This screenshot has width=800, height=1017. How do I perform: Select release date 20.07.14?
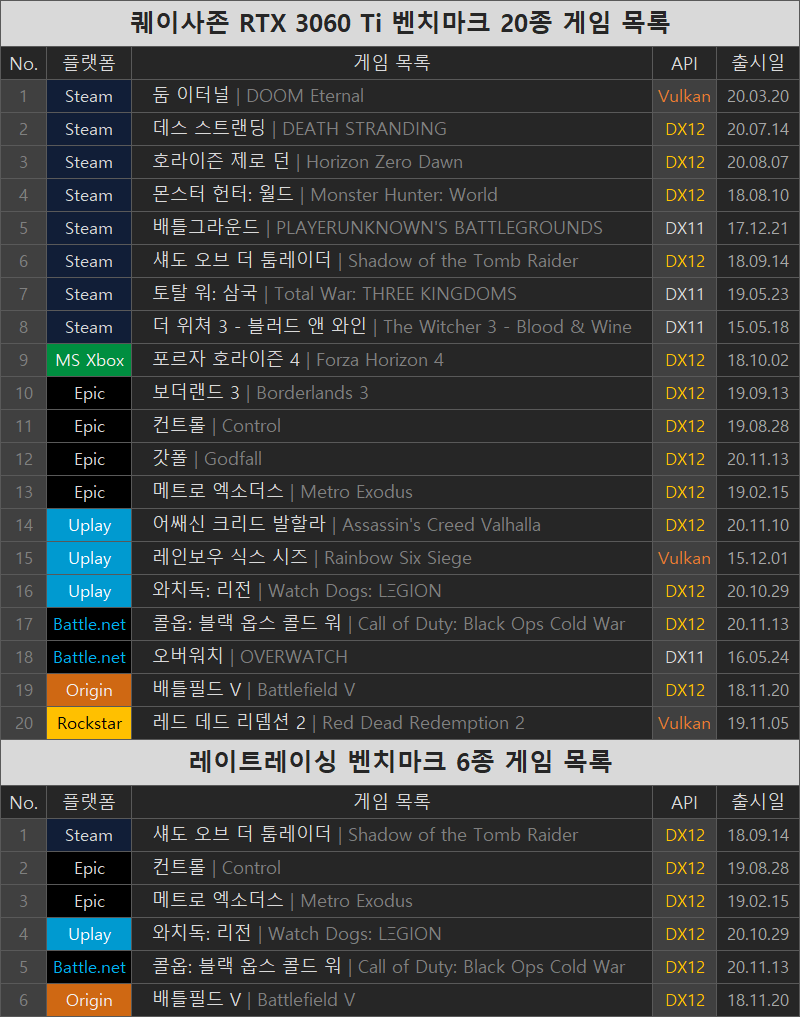coord(758,129)
